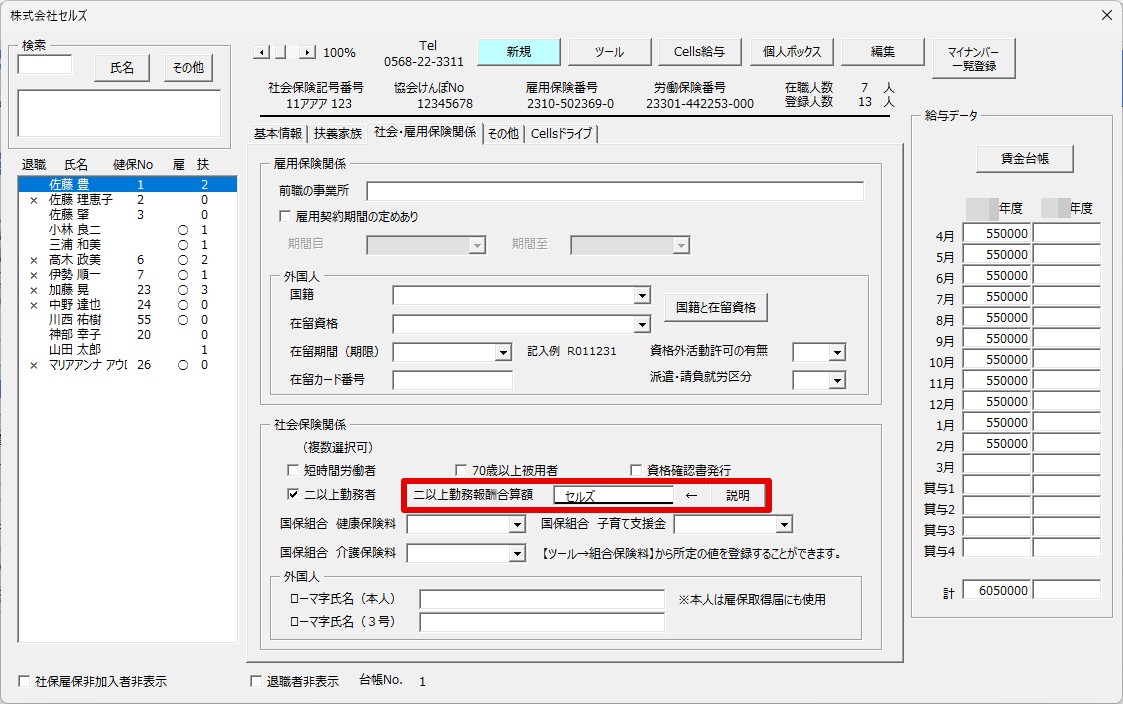Click the zoom increase right arrow
The width and height of the screenshot is (1123, 704).
point(307,52)
